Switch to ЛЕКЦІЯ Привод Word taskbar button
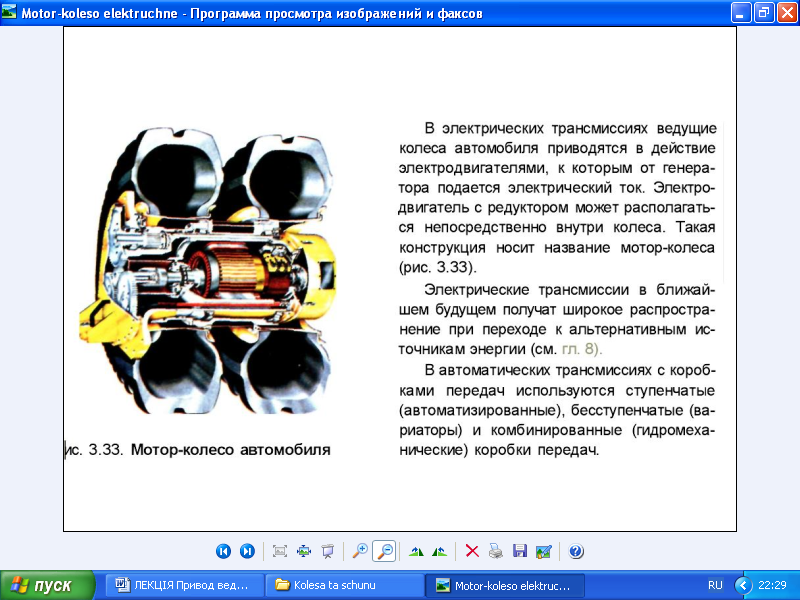The image size is (800, 600). click(x=185, y=585)
